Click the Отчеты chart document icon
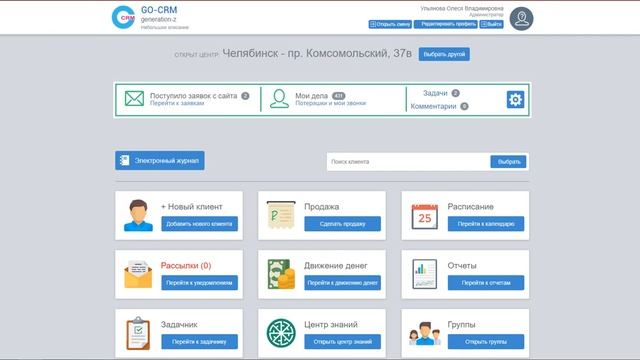The width and height of the screenshot is (640, 360). tap(424, 274)
